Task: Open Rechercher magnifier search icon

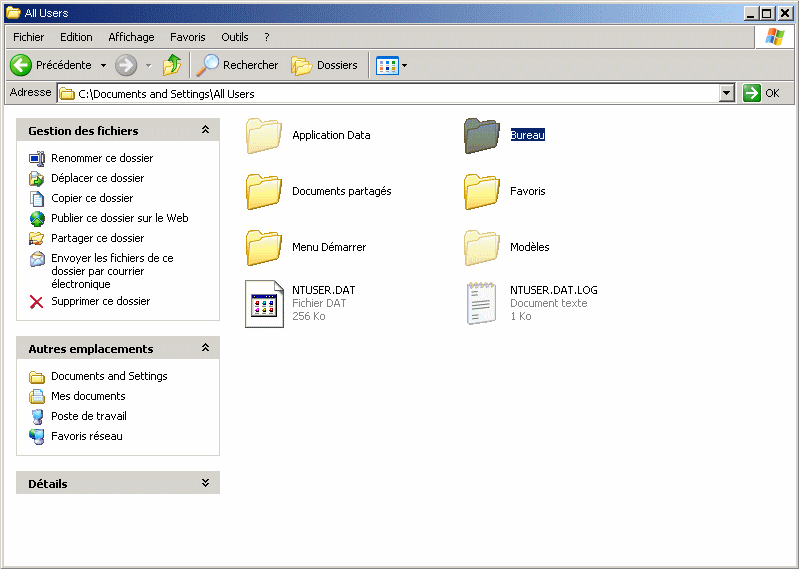Action: coord(207,65)
